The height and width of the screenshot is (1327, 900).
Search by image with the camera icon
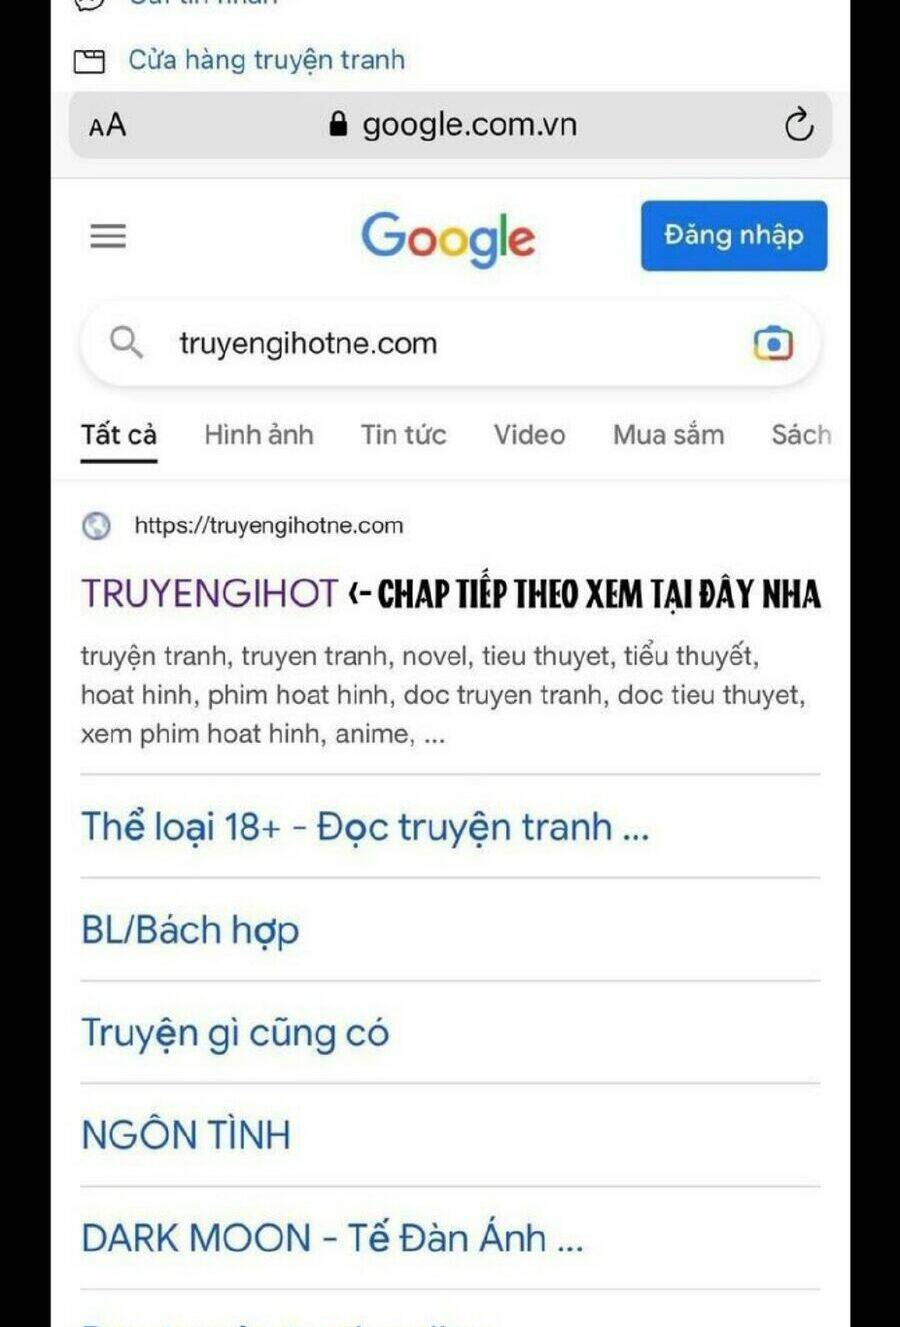(772, 343)
